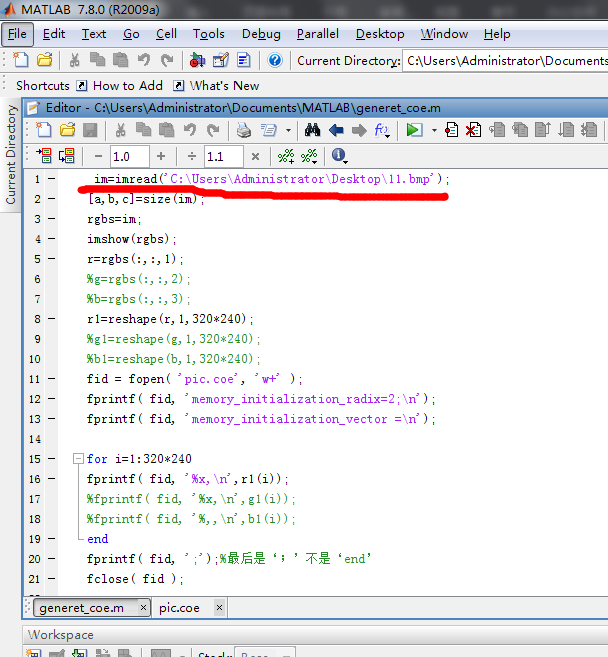Click Cut icon in main toolbar
The image size is (608, 657).
pyautogui.click(x=75, y=60)
